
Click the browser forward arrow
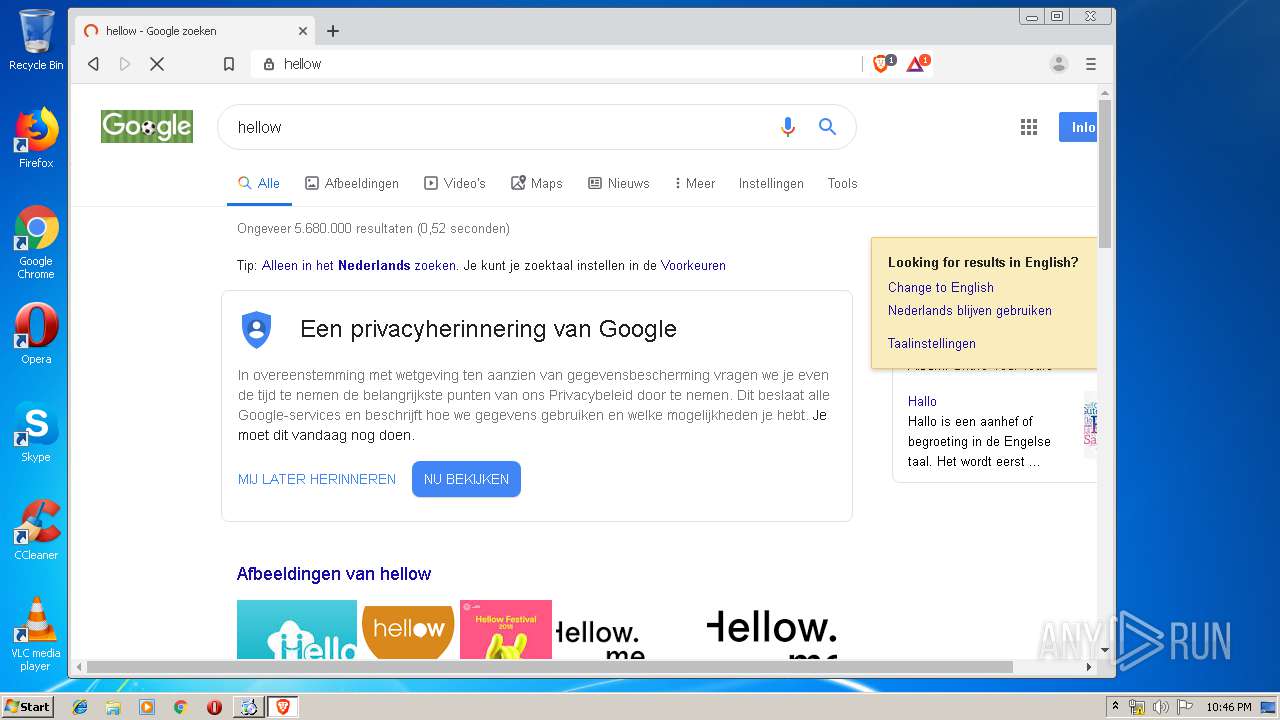coord(125,64)
